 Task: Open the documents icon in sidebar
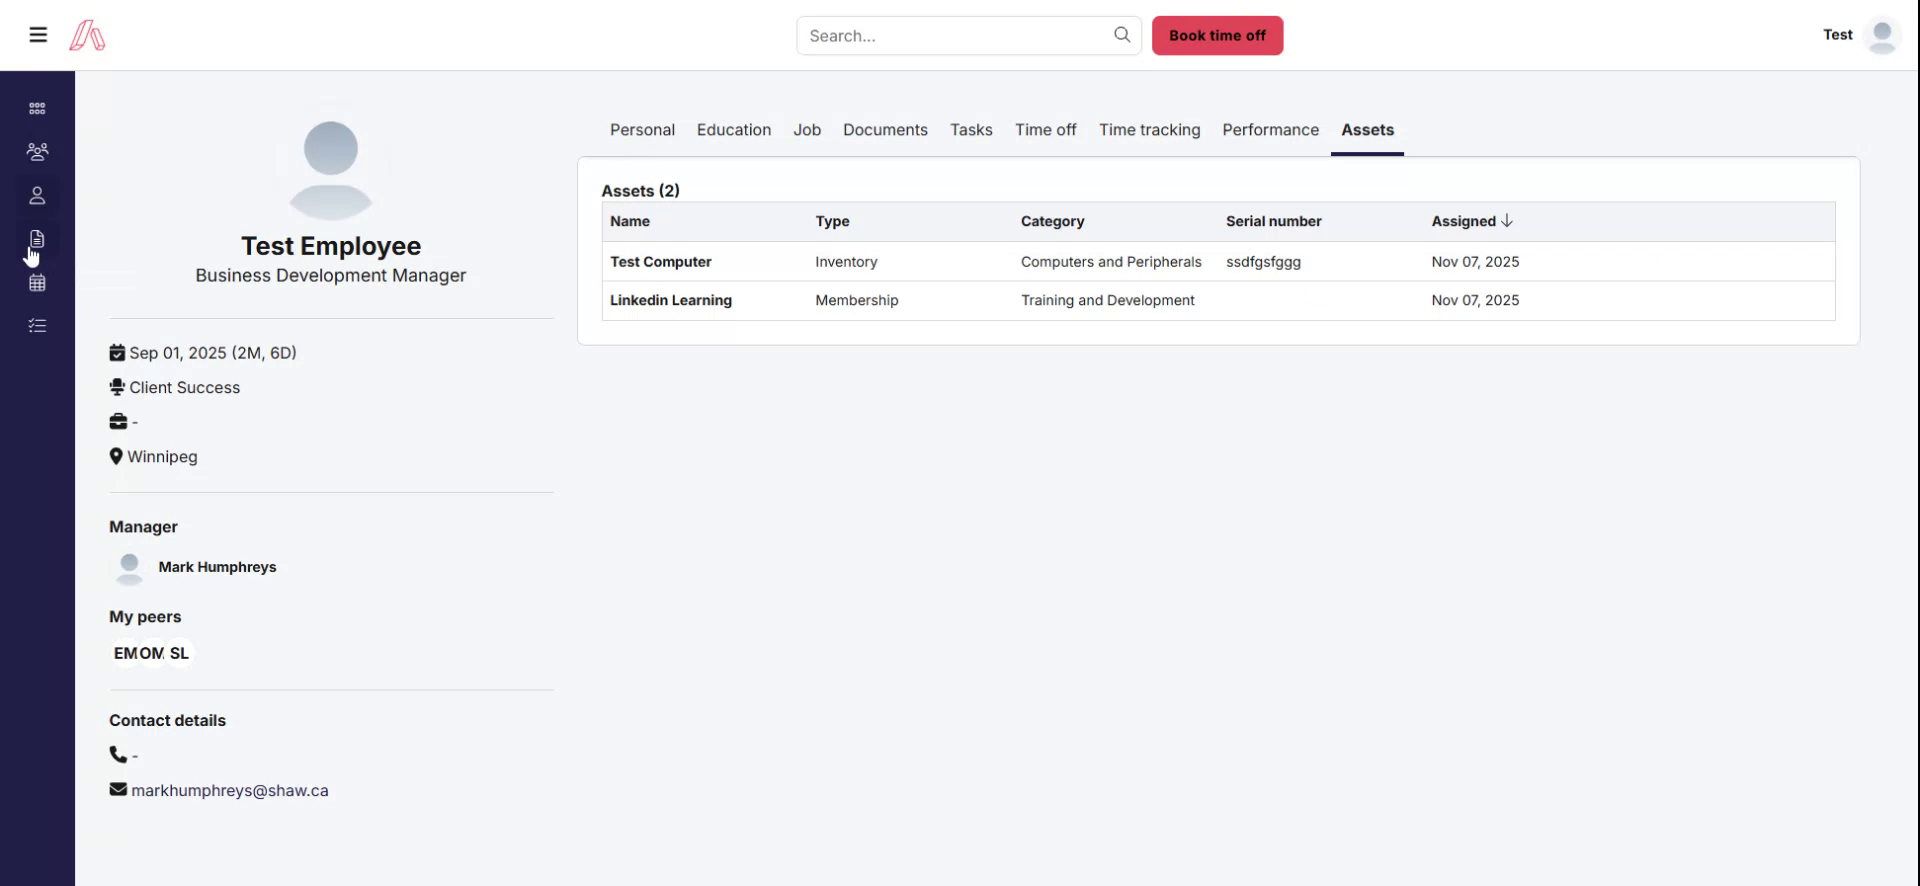37,239
